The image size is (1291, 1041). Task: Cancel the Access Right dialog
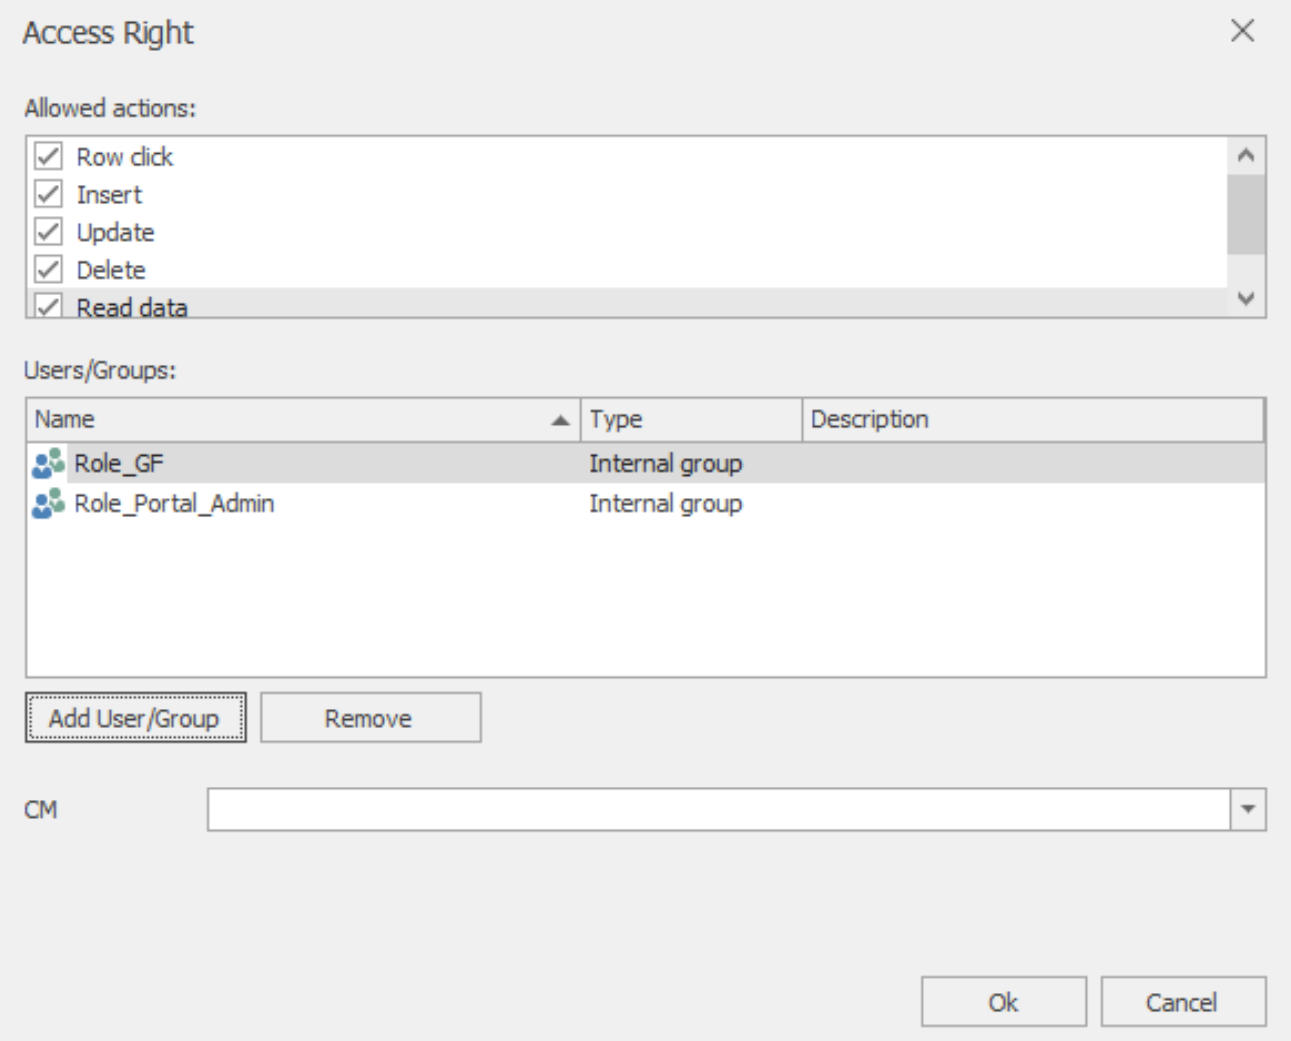[1183, 1002]
